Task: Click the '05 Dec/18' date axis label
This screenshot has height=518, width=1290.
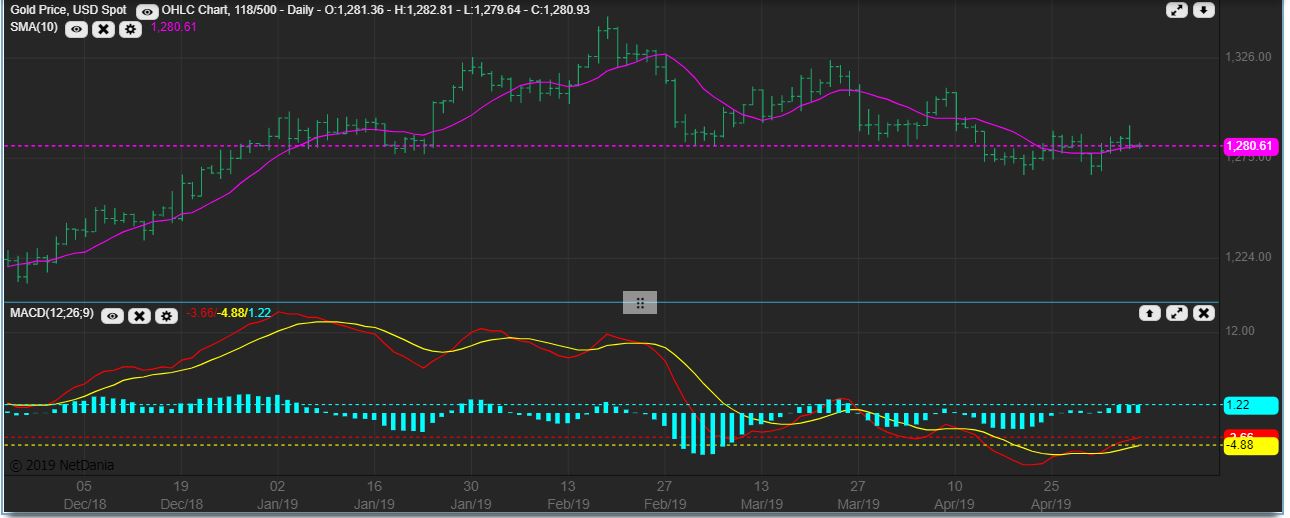Action: (x=84, y=495)
